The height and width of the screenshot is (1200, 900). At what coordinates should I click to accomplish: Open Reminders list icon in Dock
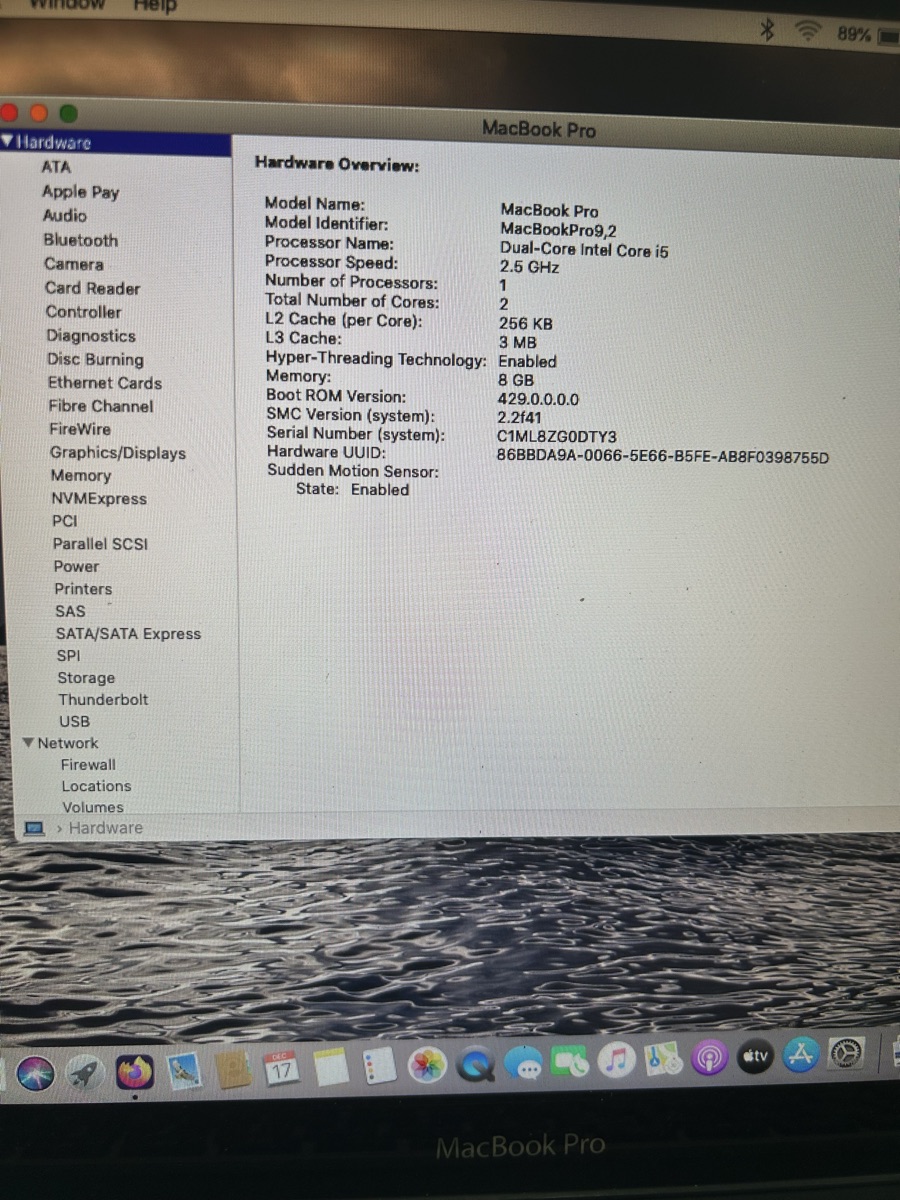click(x=379, y=1065)
